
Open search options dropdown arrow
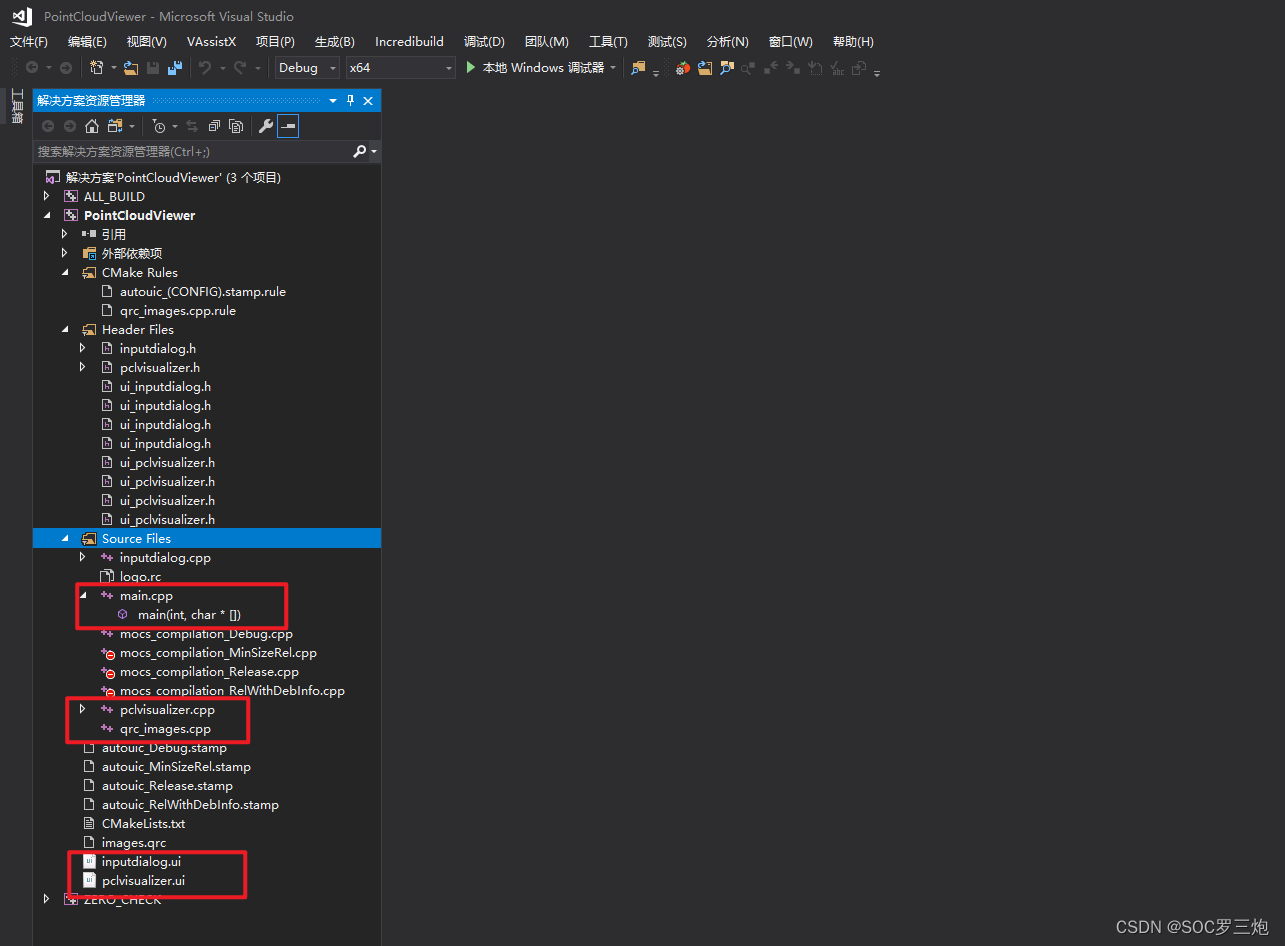coord(374,152)
